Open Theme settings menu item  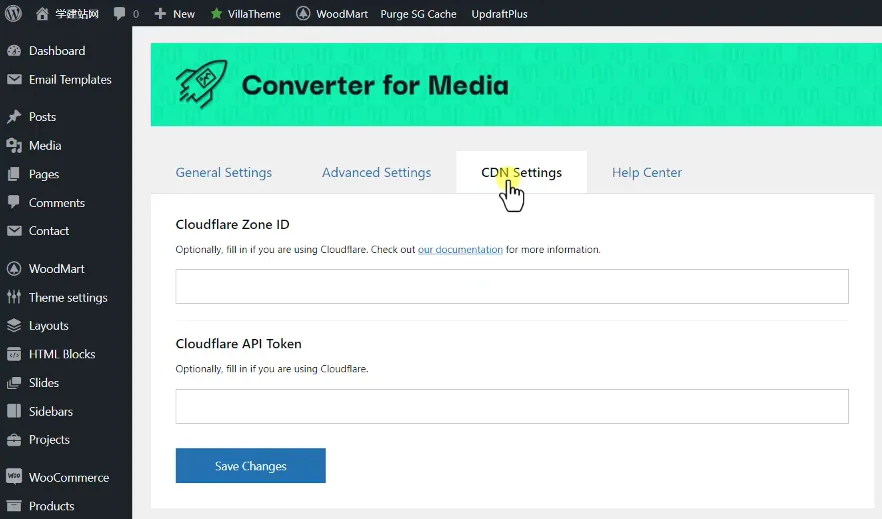pos(68,297)
